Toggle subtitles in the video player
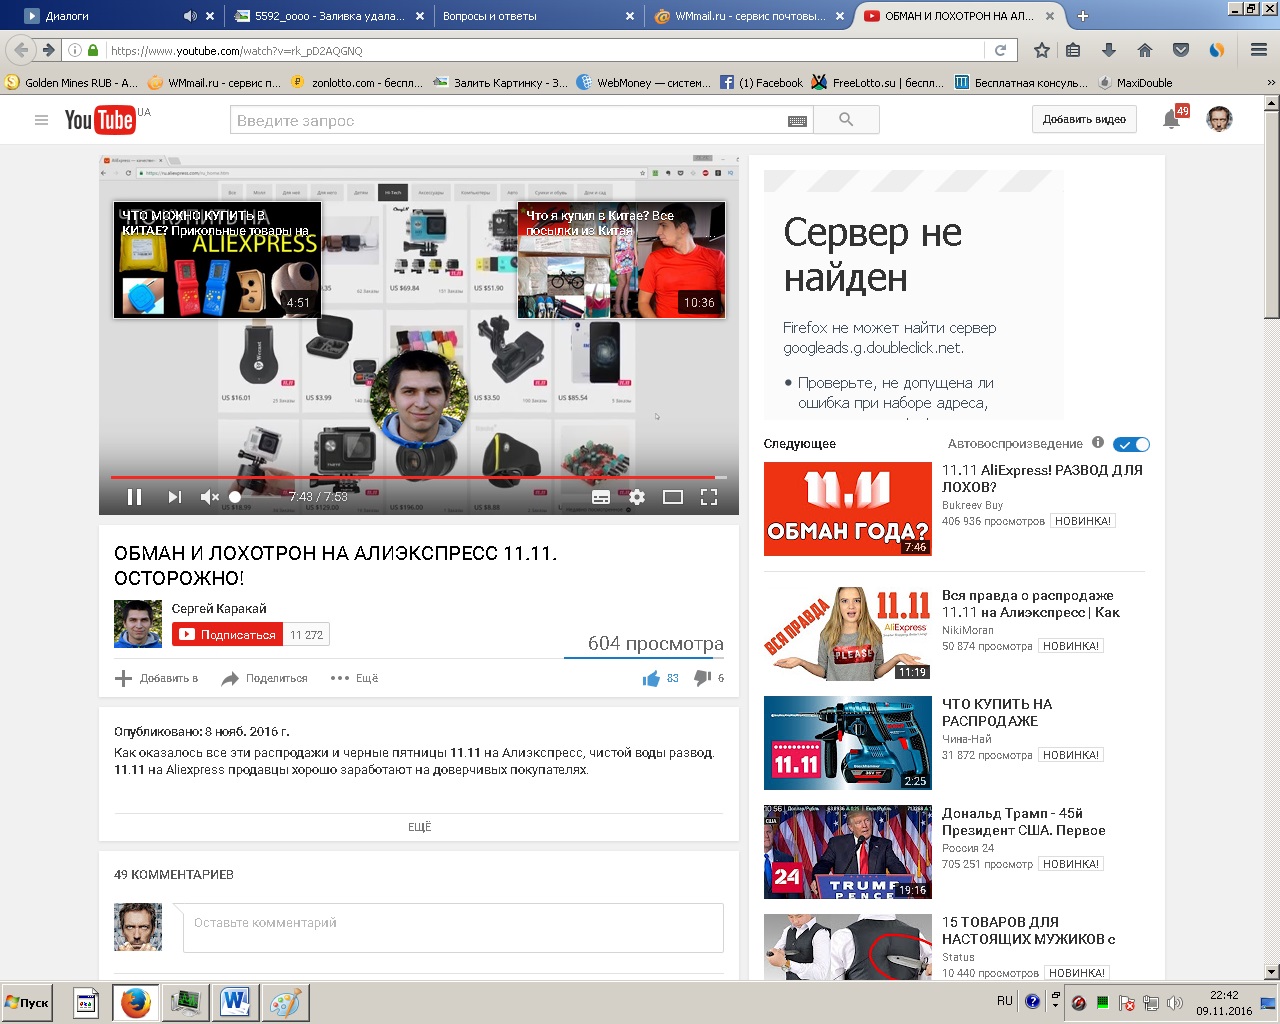 601,497
